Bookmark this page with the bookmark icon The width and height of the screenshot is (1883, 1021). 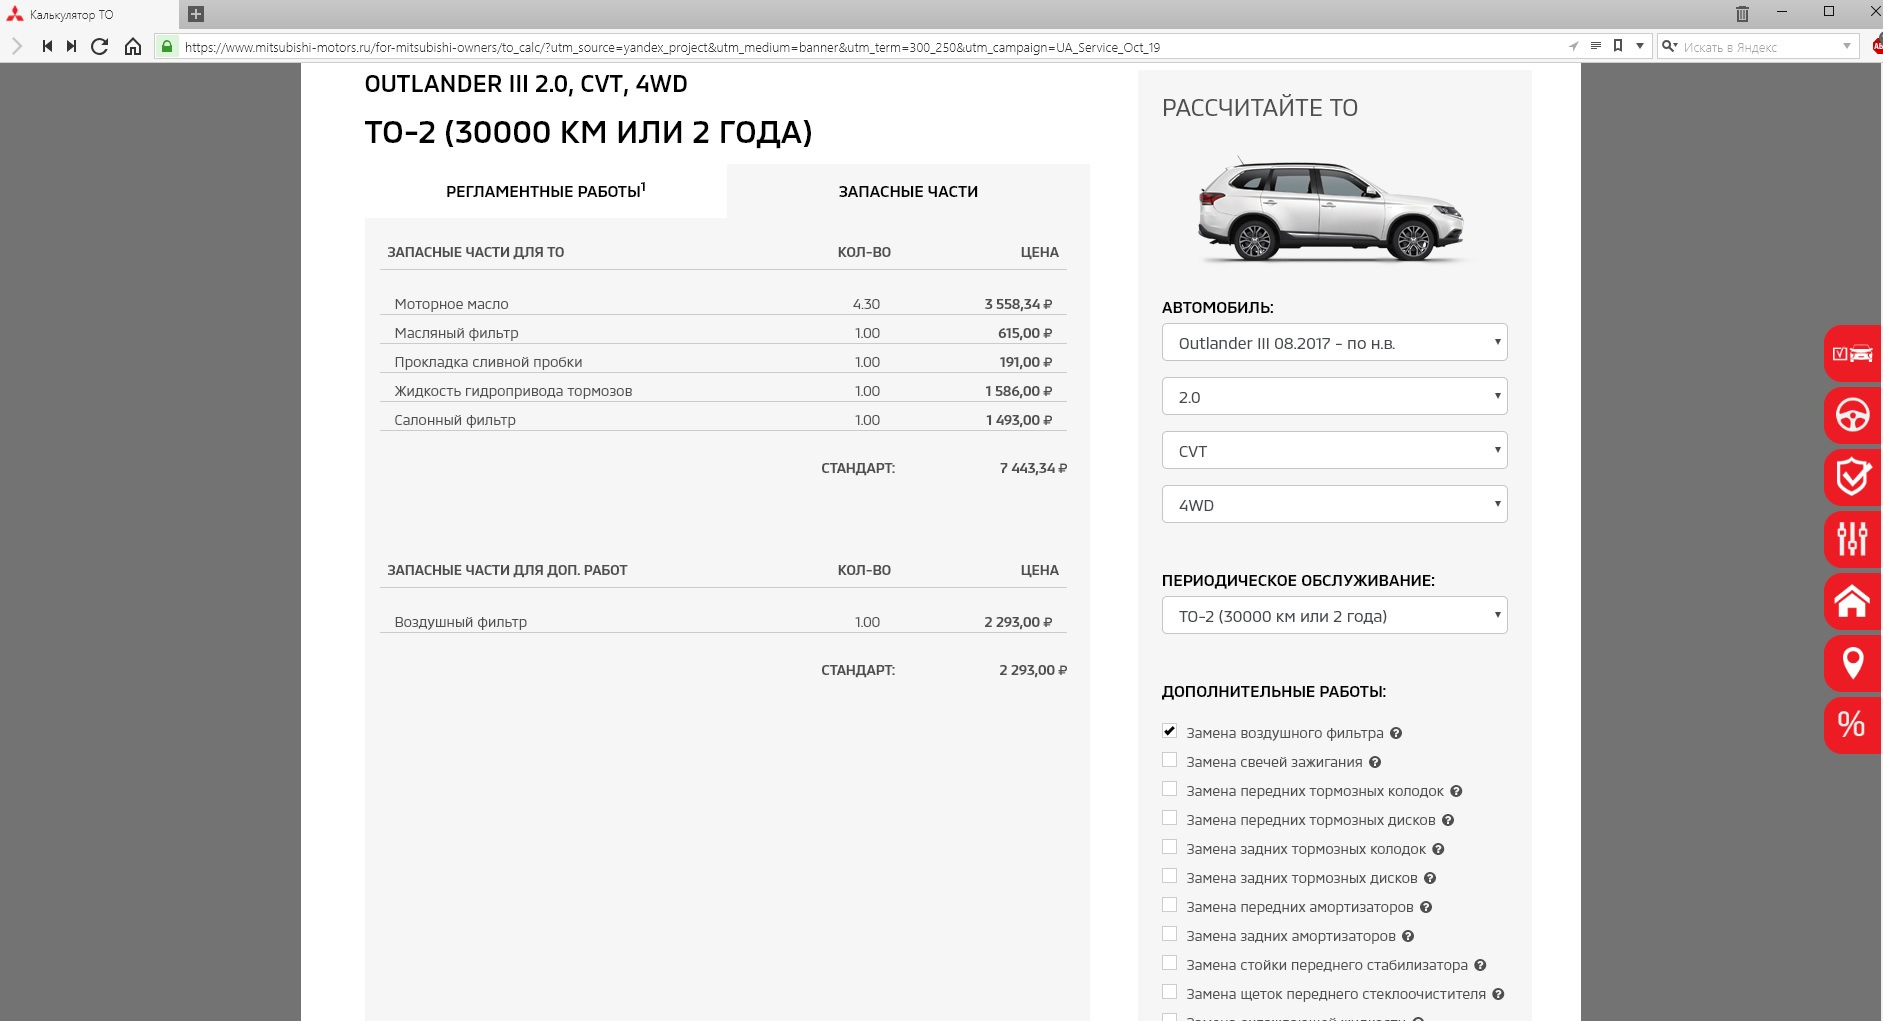pos(1618,46)
